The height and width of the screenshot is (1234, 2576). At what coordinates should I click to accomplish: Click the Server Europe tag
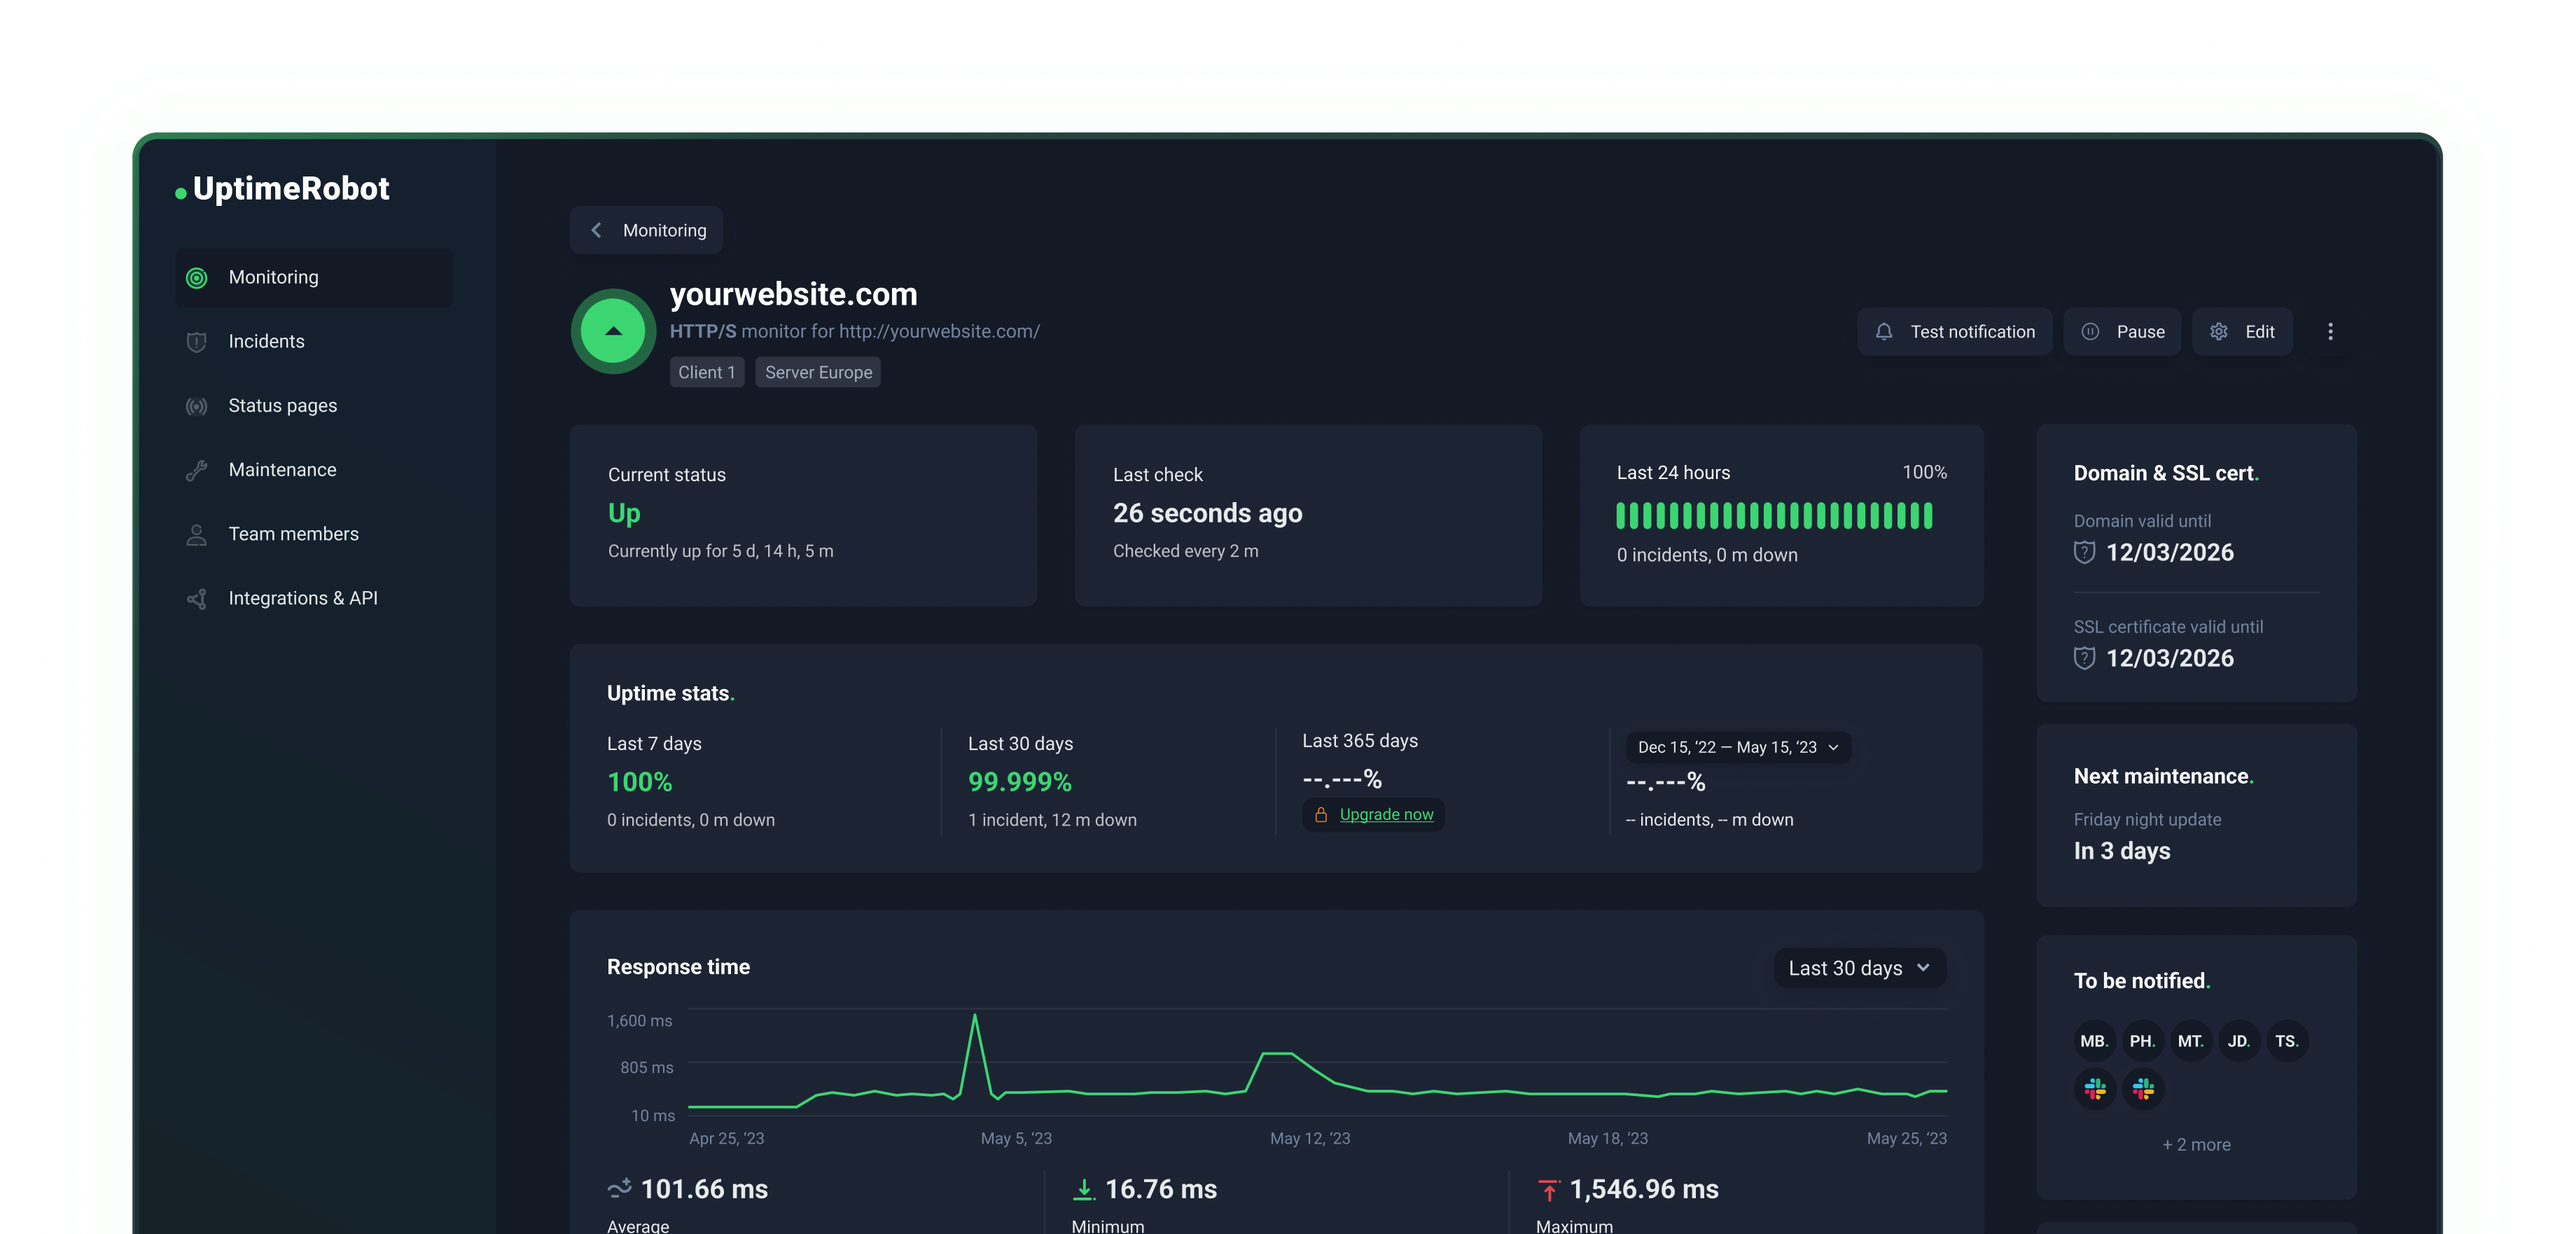(x=817, y=372)
